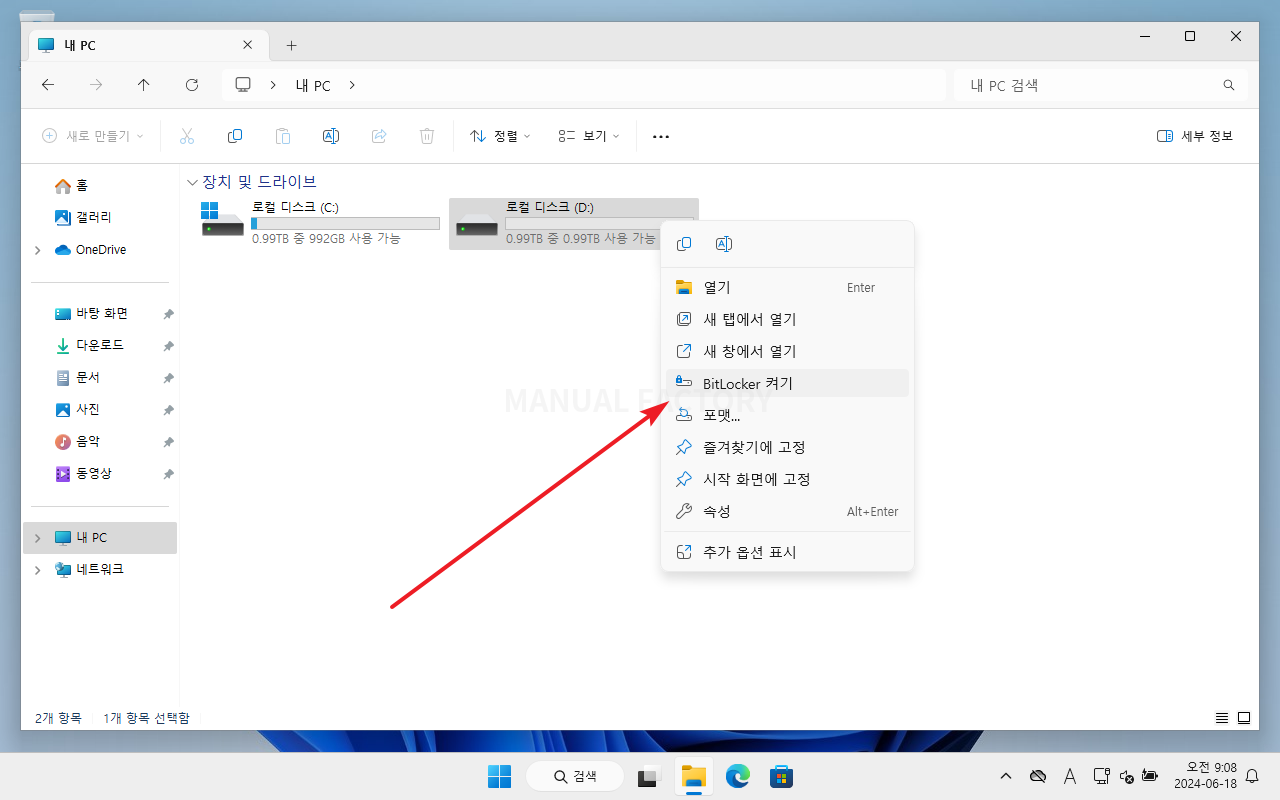Open Task View from the taskbar
Screen dimensions: 1280x800
[x=650, y=776]
